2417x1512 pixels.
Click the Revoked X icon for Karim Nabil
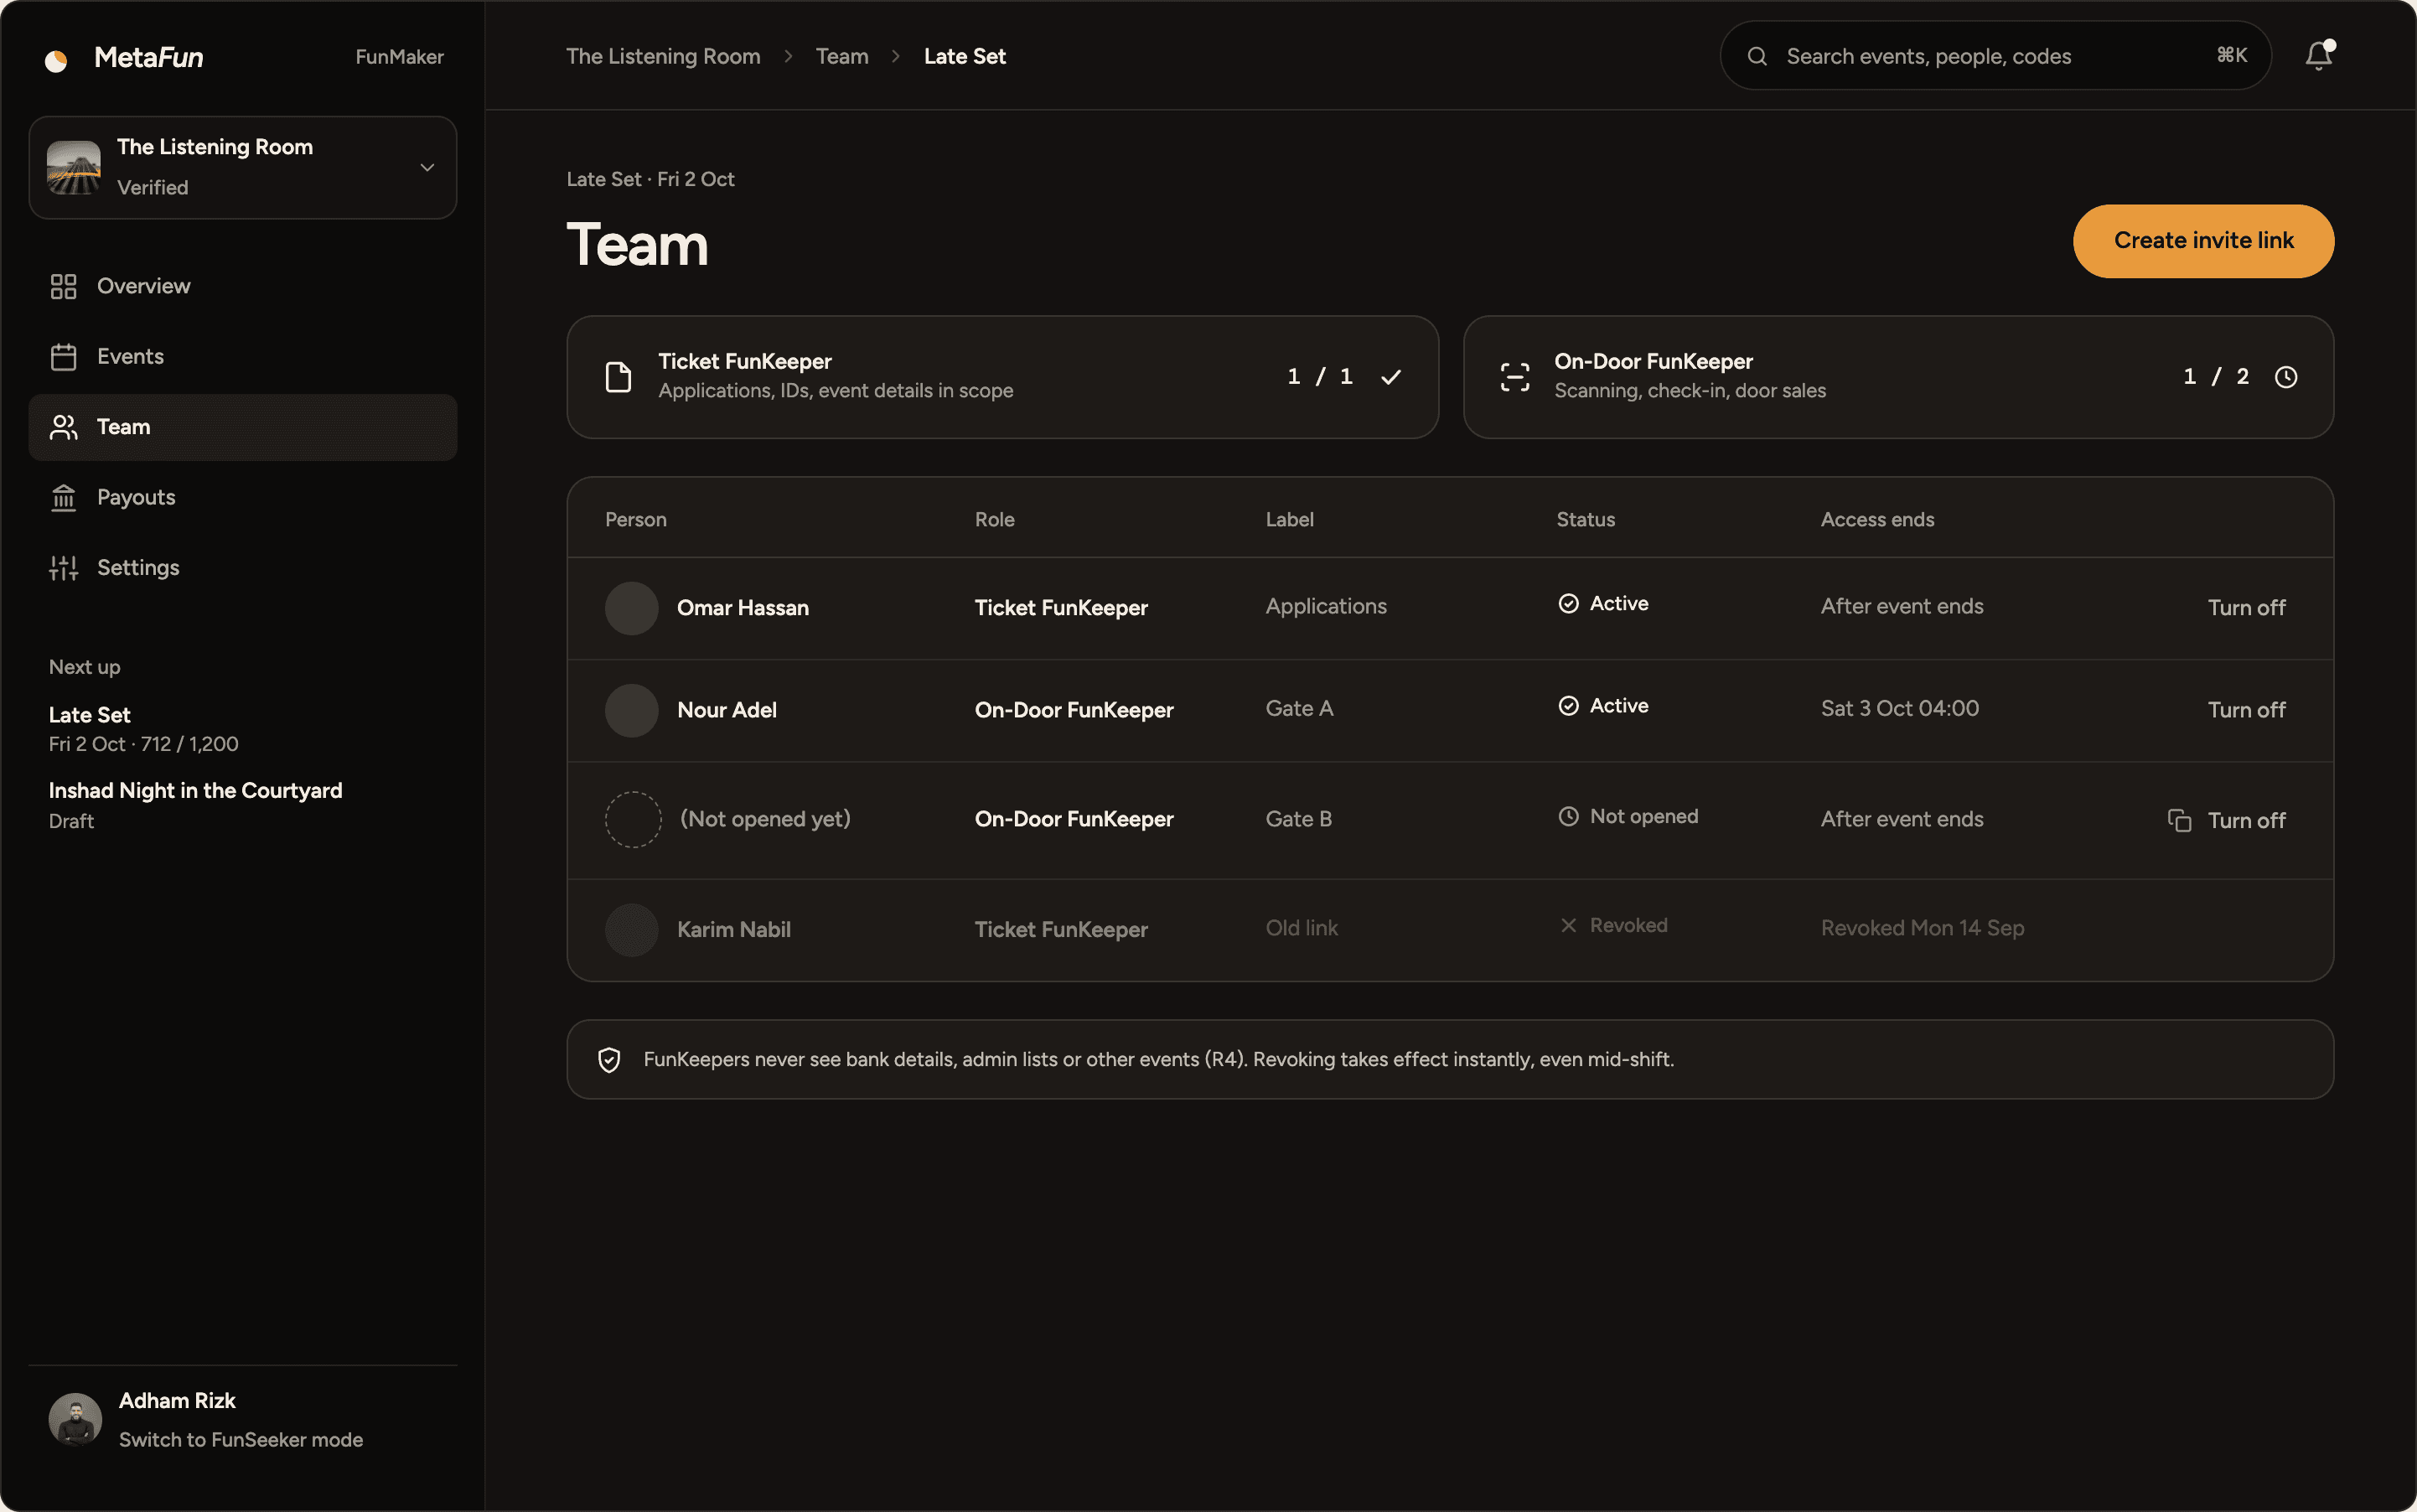tap(1568, 925)
